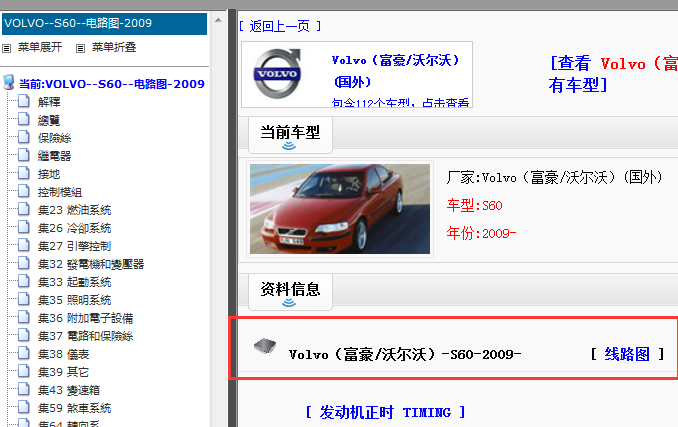Select 集35 照明系統
This screenshot has width=678, height=427.
pos(74,300)
